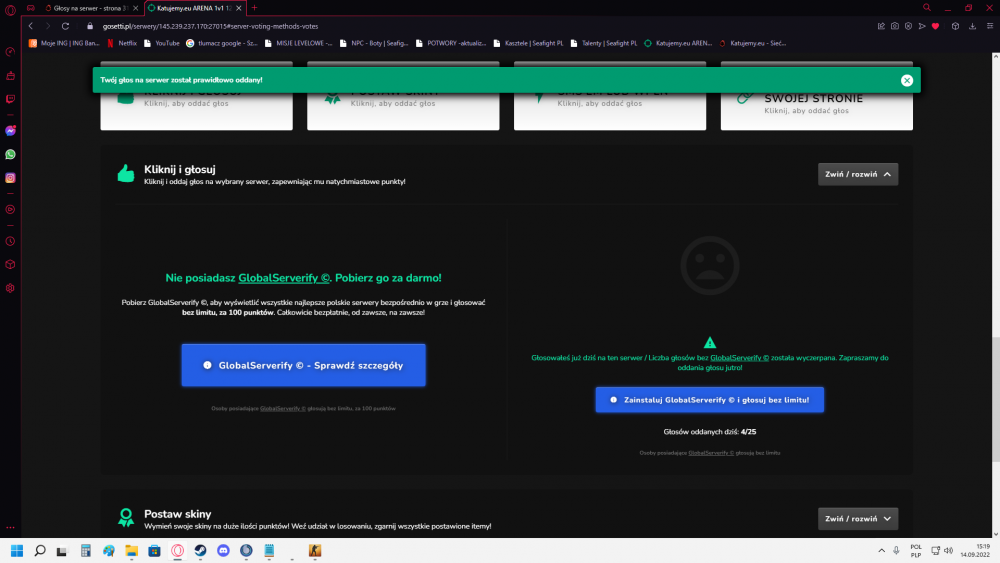The width and height of the screenshot is (1000, 563).
Task: Dismiss the green vote confirmation banner
Action: click(907, 80)
